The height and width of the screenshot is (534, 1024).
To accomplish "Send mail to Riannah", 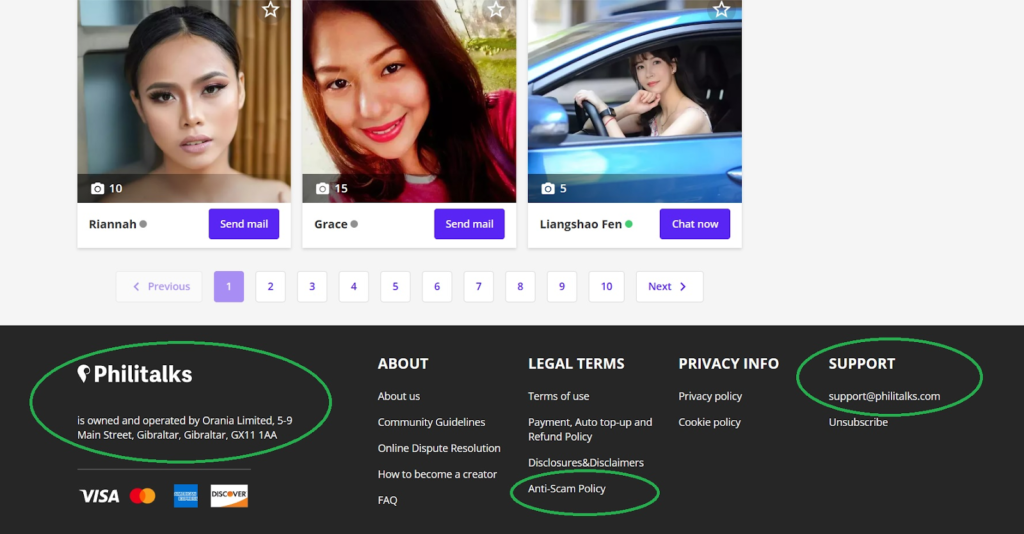I will tap(244, 224).
